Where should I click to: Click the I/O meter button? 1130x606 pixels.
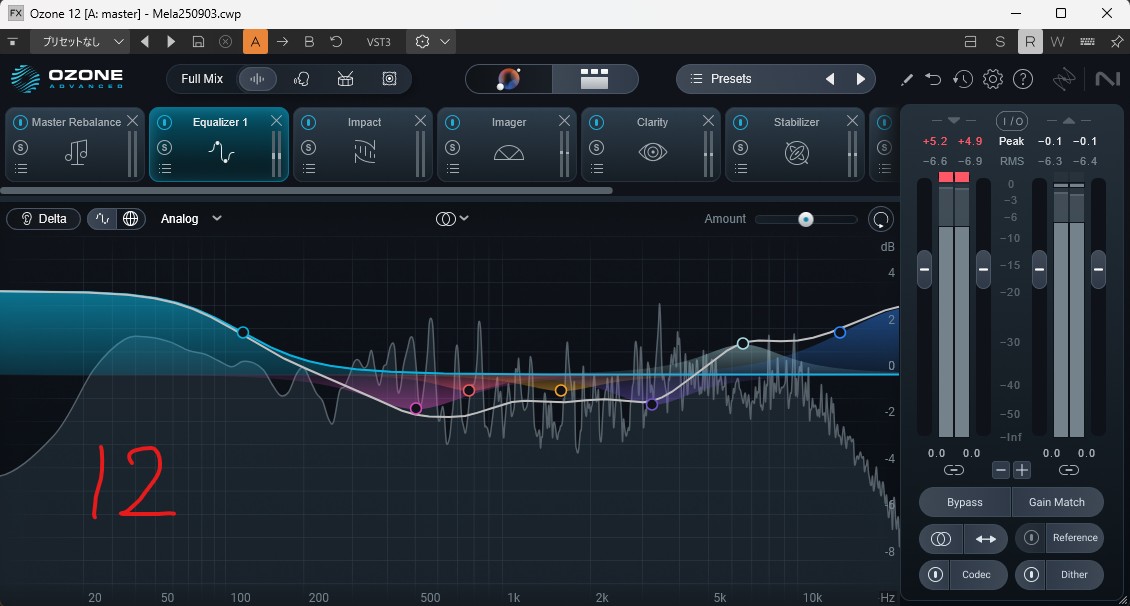click(x=1012, y=120)
